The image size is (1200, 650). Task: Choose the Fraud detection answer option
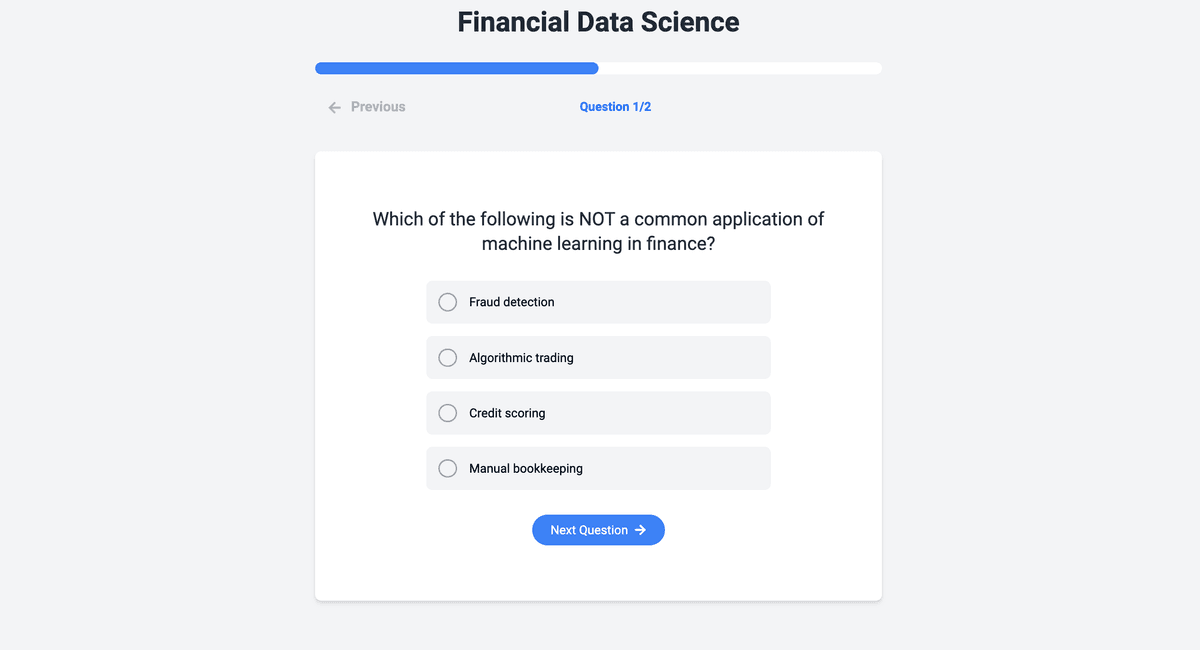(x=598, y=301)
